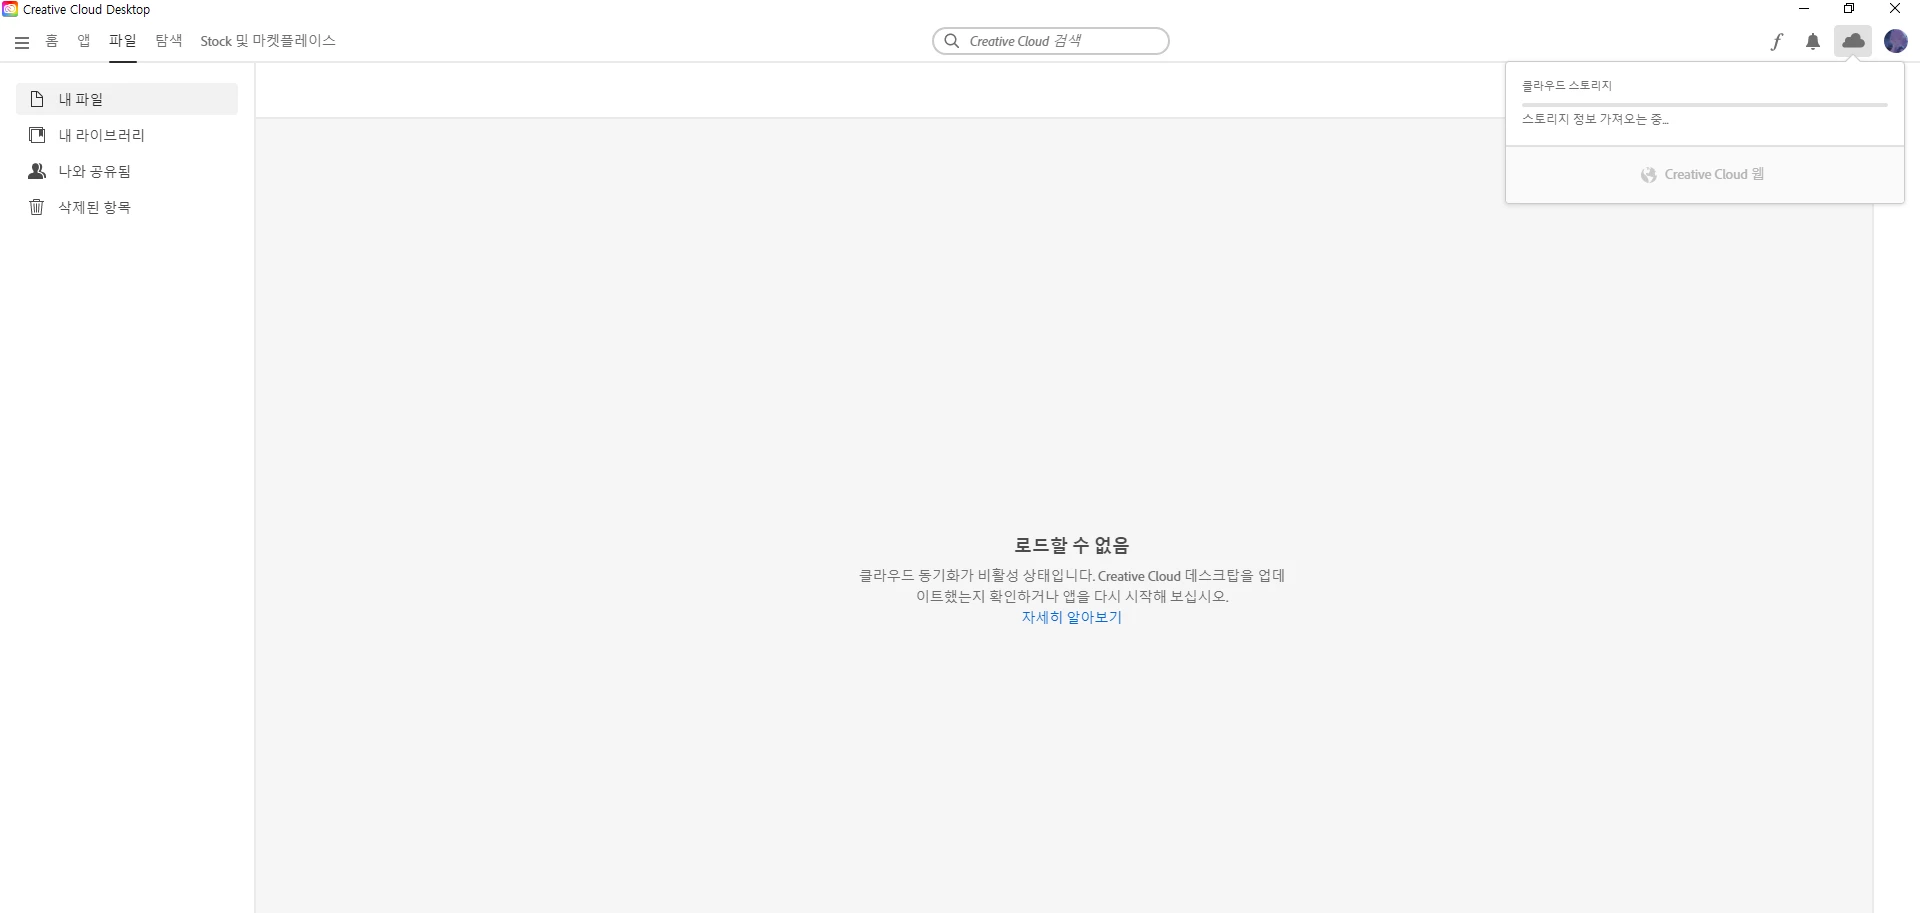
Task: Open notifications bell icon
Action: pyautogui.click(x=1813, y=41)
